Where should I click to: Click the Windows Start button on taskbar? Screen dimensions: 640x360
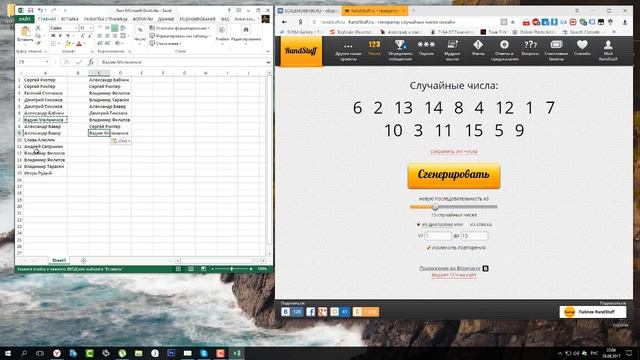[x=8, y=353]
